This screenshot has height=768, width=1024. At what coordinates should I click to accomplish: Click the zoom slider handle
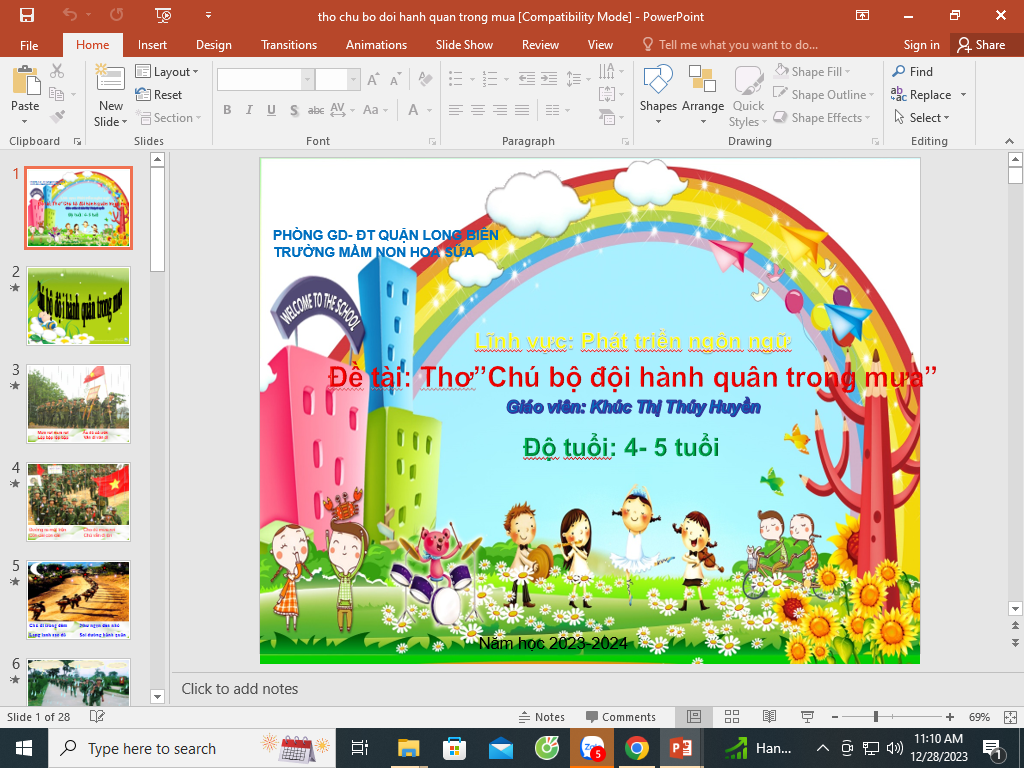tap(876, 717)
